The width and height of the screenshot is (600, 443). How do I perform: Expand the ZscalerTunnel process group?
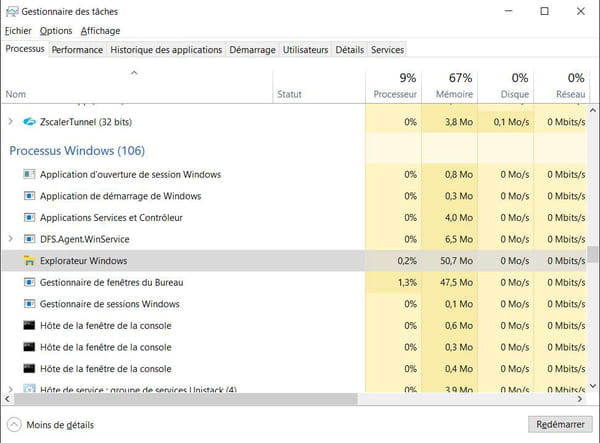tap(10, 122)
